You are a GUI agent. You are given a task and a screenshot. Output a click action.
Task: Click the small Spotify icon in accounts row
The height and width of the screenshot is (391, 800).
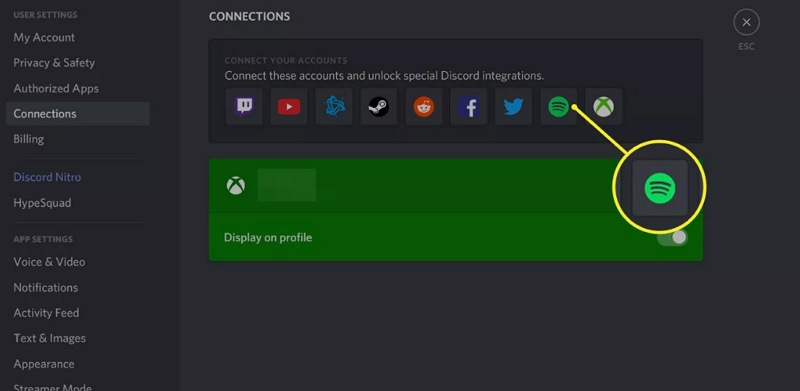559,107
